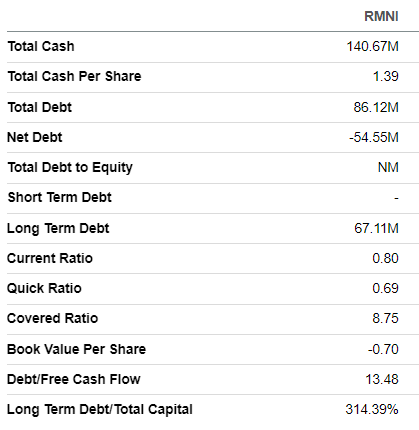Click the 1.39 cash per share value
Viewport: 419px width, 430px height.
click(x=386, y=76)
